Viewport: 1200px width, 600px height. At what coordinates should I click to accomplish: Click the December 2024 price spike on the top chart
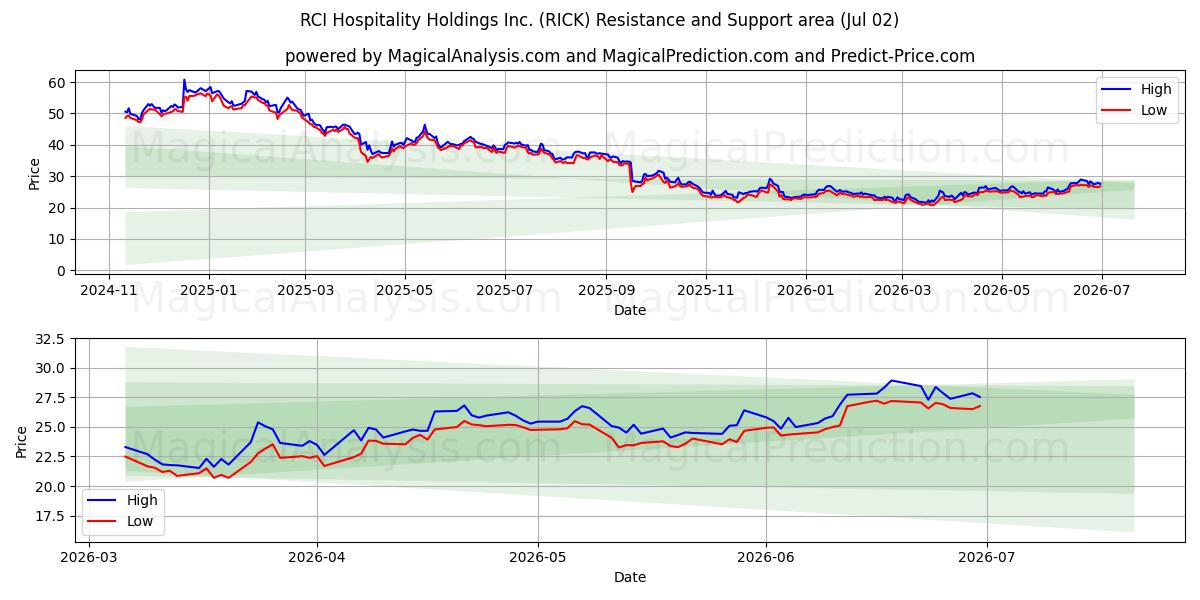tap(184, 80)
